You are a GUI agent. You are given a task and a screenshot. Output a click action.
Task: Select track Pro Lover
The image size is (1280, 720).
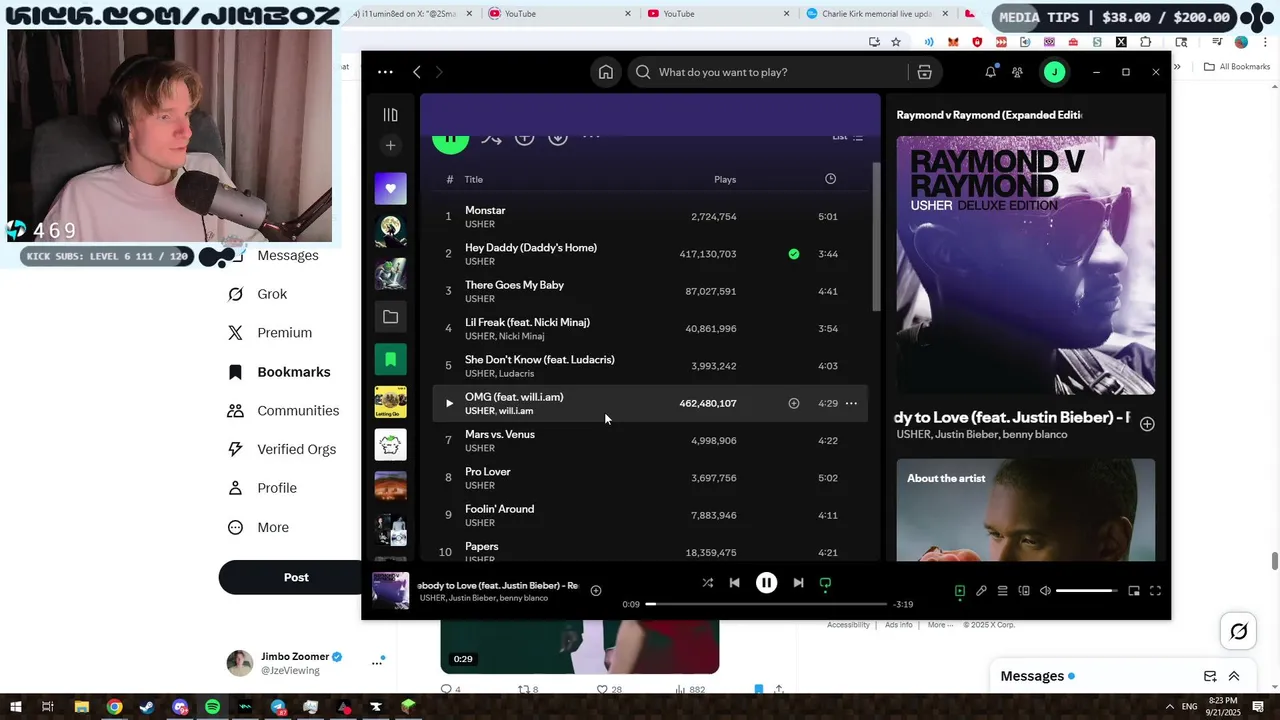pyautogui.click(x=650, y=478)
